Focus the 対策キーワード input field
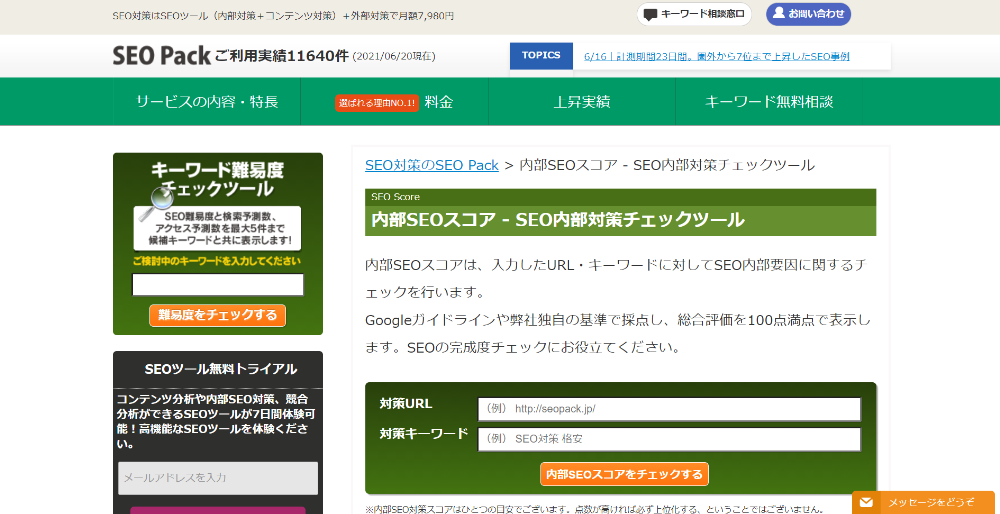The width and height of the screenshot is (1000, 514). 669,439
